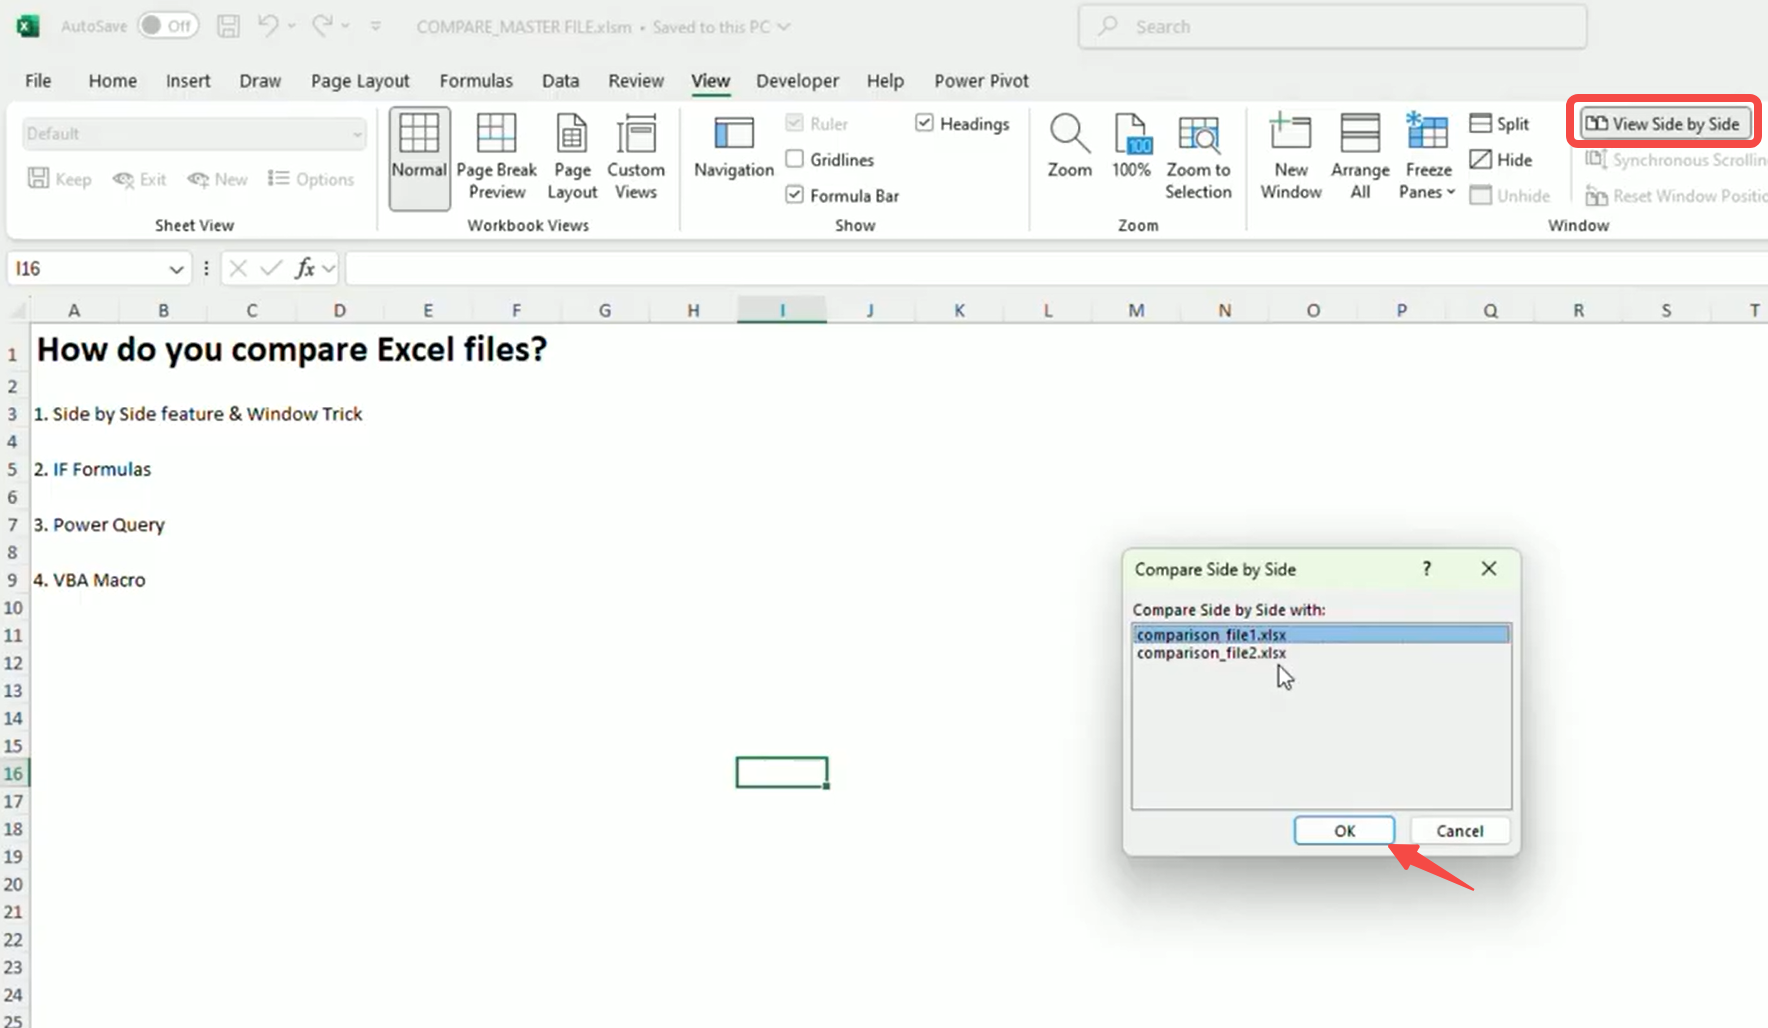Close the Compare Side by Side dialog

pyautogui.click(x=1489, y=568)
